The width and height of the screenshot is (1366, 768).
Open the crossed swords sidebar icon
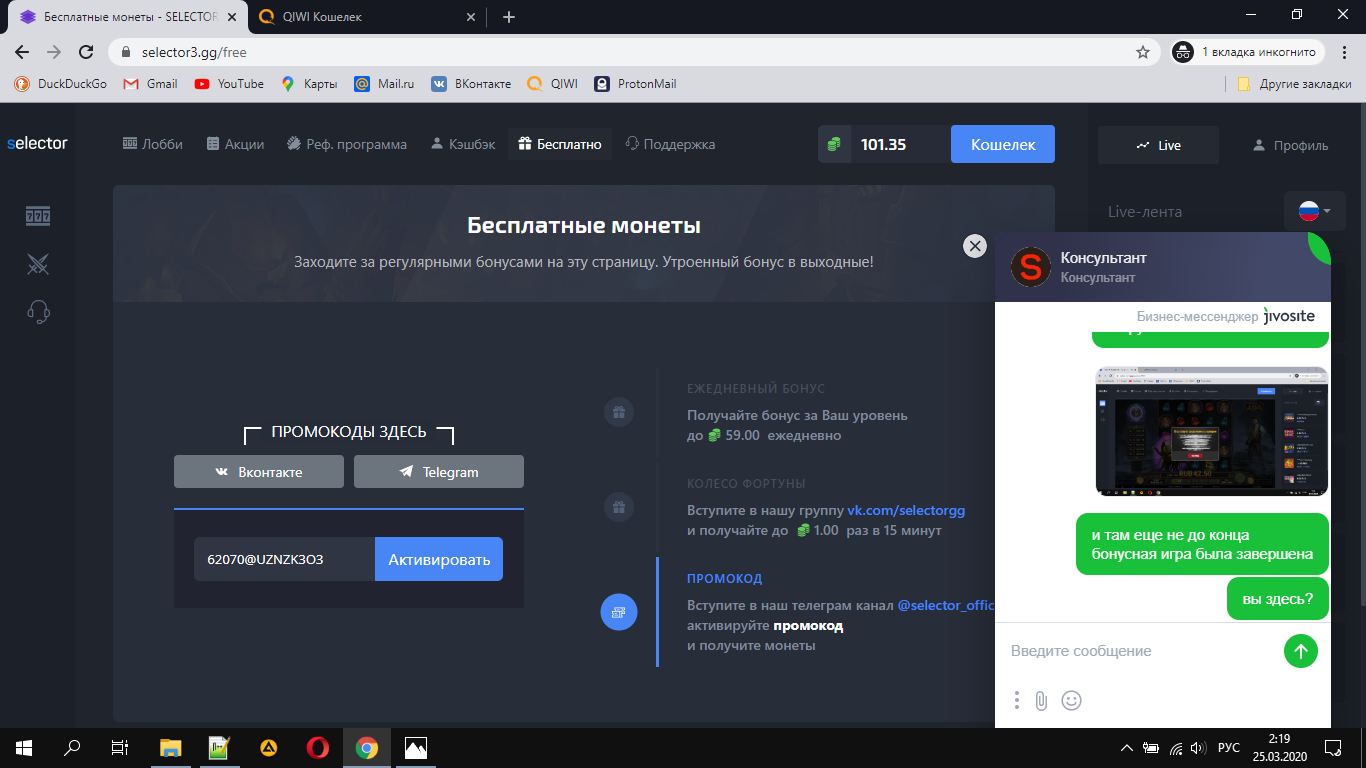[x=38, y=264]
